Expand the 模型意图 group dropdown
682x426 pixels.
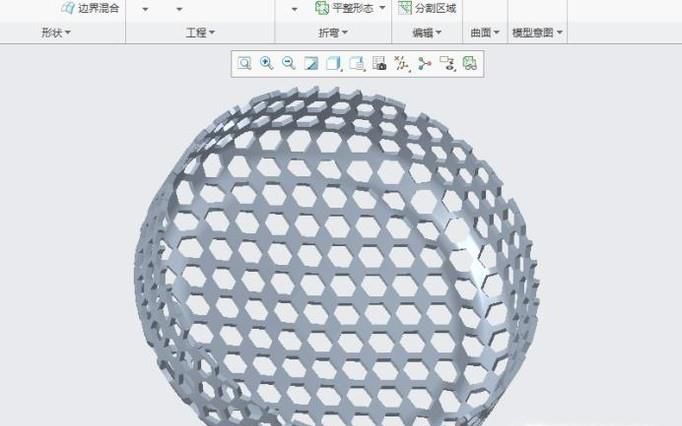coord(537,33)
